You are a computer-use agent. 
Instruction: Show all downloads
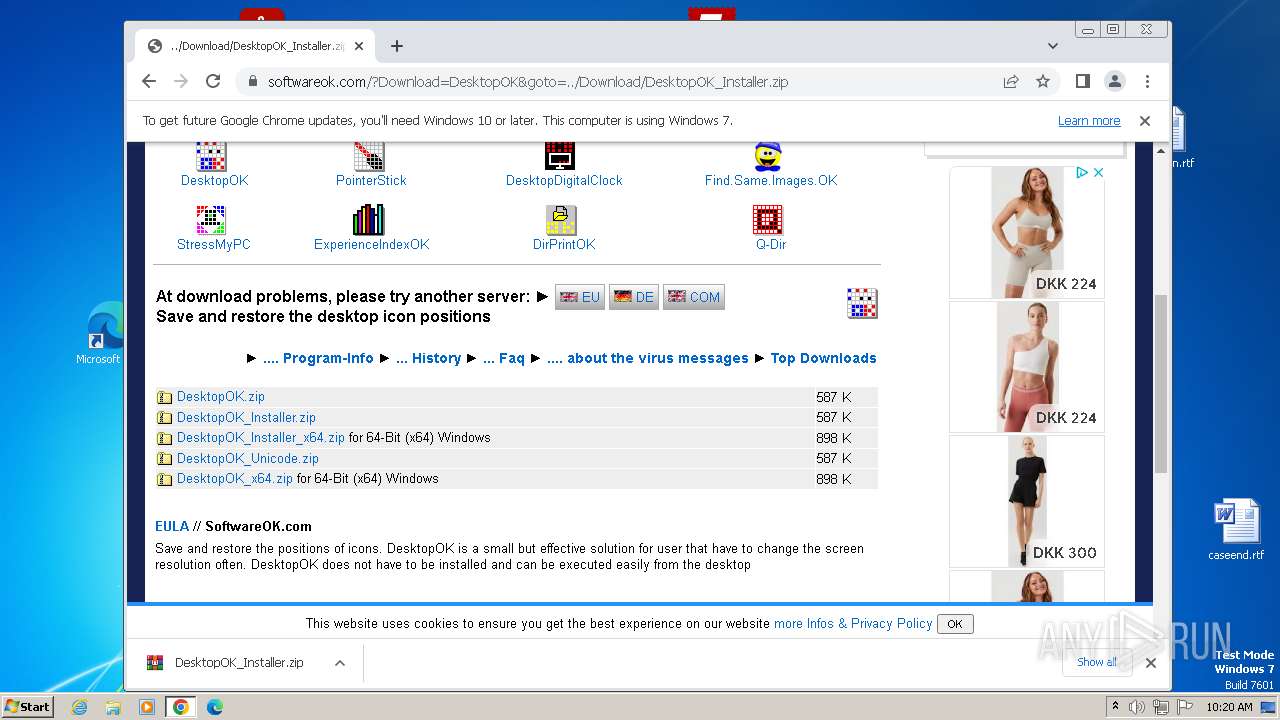1098,662
